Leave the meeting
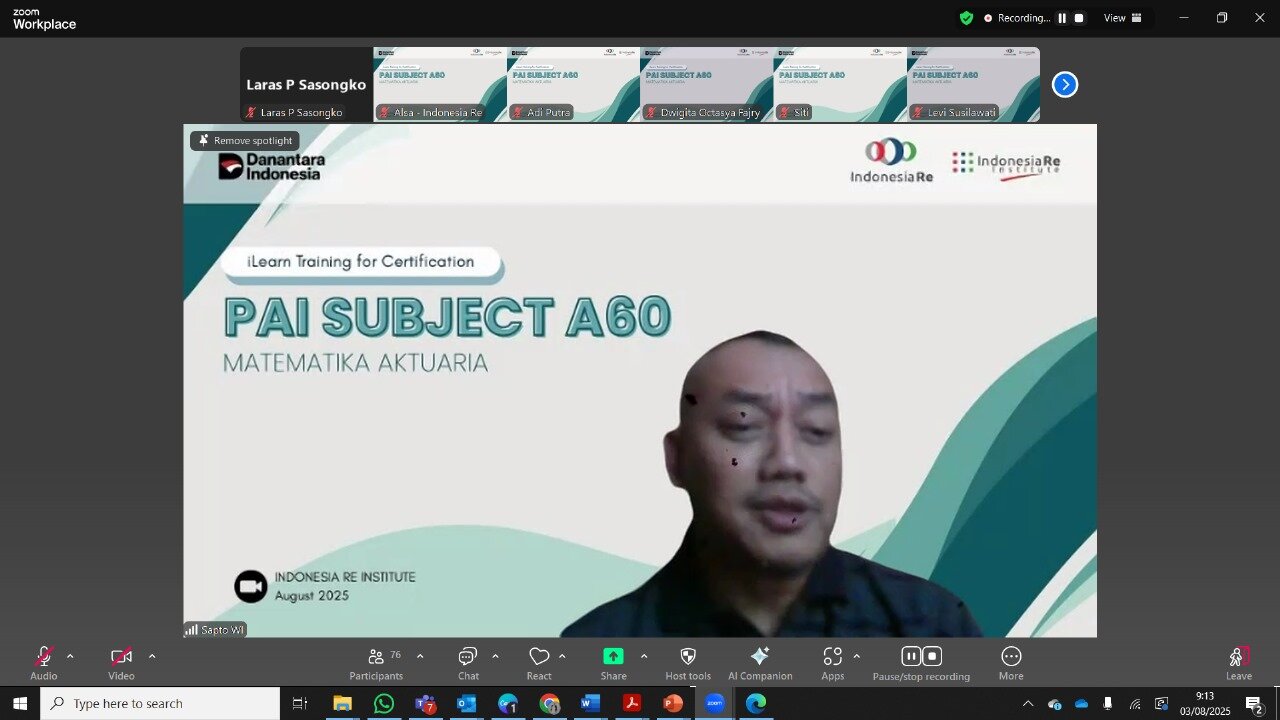This screenshot has width=1280, height=720. click(x=1238, y=663)
